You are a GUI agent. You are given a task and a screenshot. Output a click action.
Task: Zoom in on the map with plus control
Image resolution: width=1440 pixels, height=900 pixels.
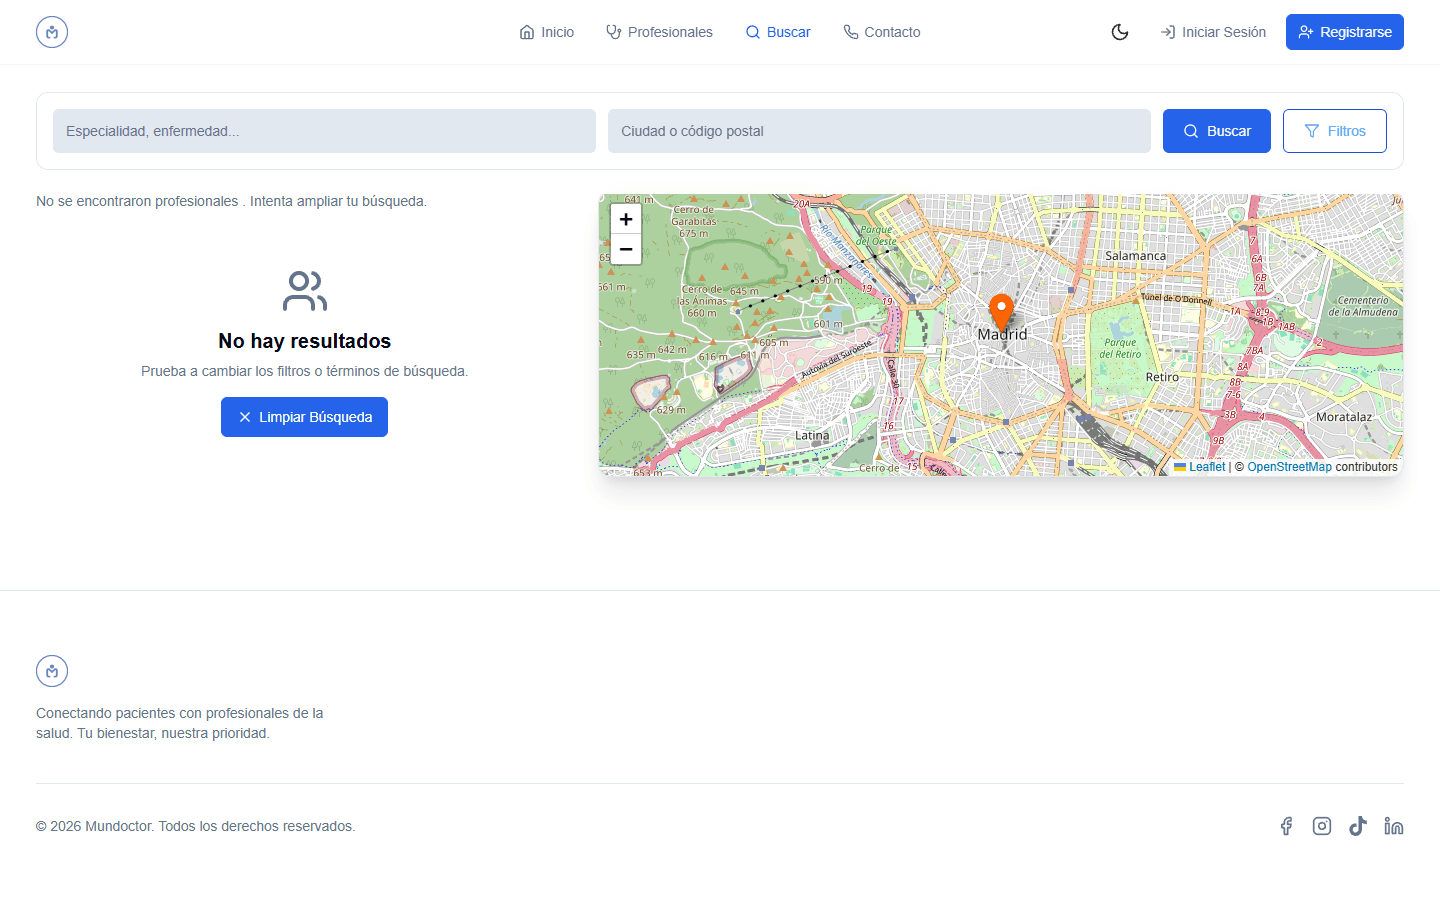[x=625, y=218]
